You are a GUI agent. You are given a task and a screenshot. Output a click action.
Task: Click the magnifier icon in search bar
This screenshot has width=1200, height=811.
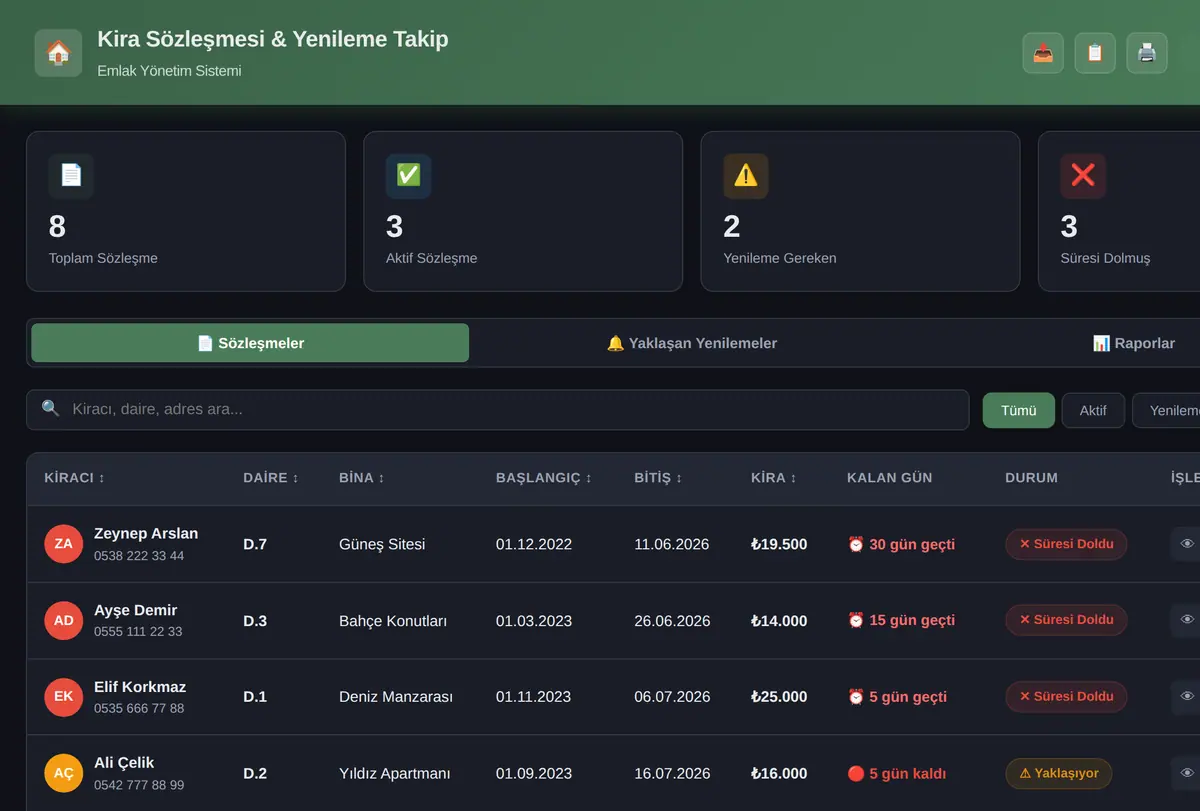(51, 409)
